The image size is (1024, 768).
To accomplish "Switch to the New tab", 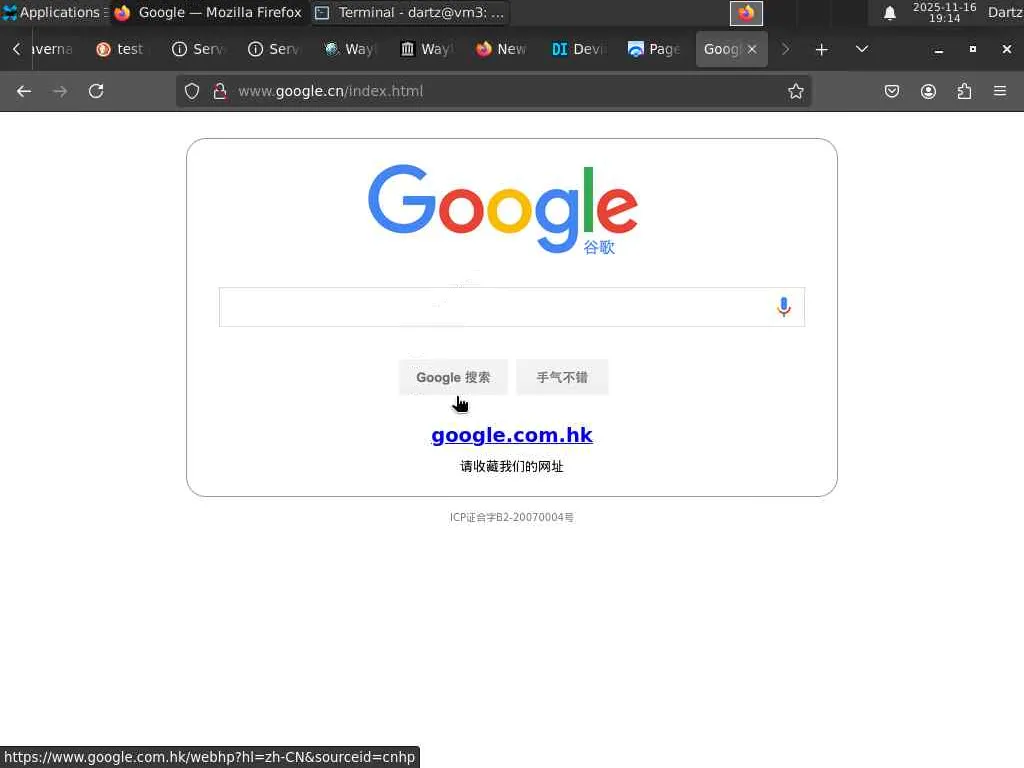I will point(502,49).
